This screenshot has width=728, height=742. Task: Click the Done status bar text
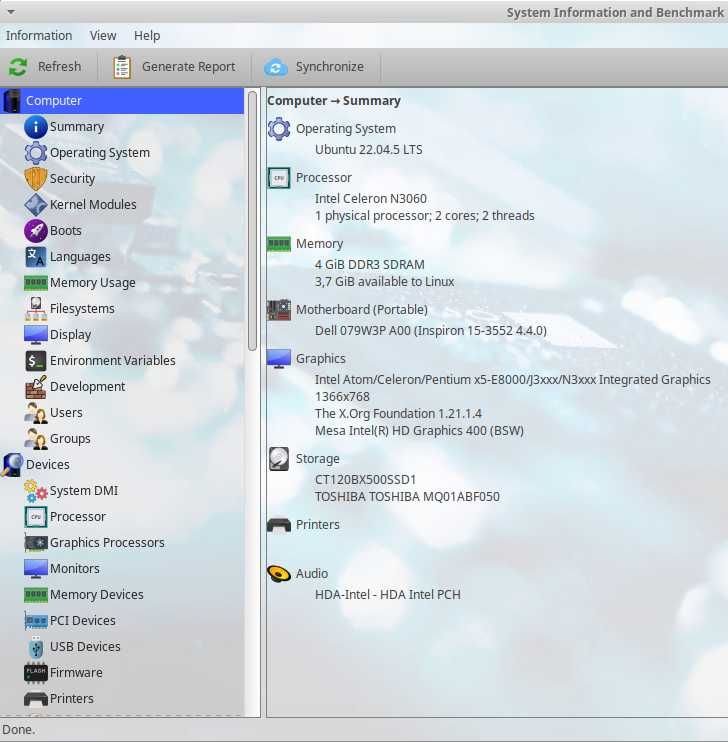click(x=18, y=730)
